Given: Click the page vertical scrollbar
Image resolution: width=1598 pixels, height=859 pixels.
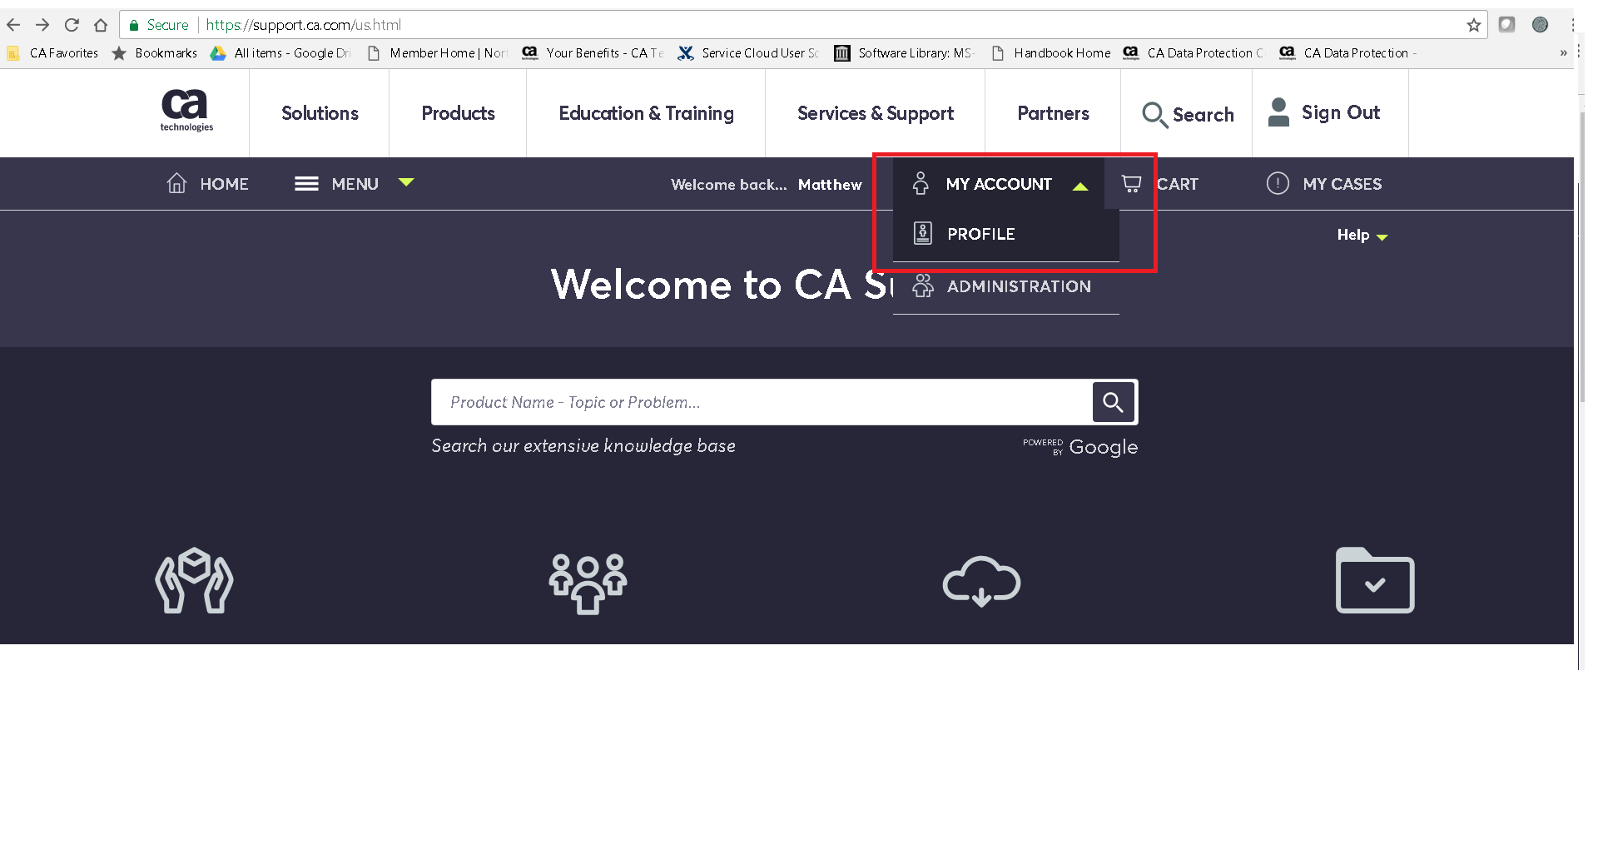Looking at the screenshot, I should pos(1581,255).
